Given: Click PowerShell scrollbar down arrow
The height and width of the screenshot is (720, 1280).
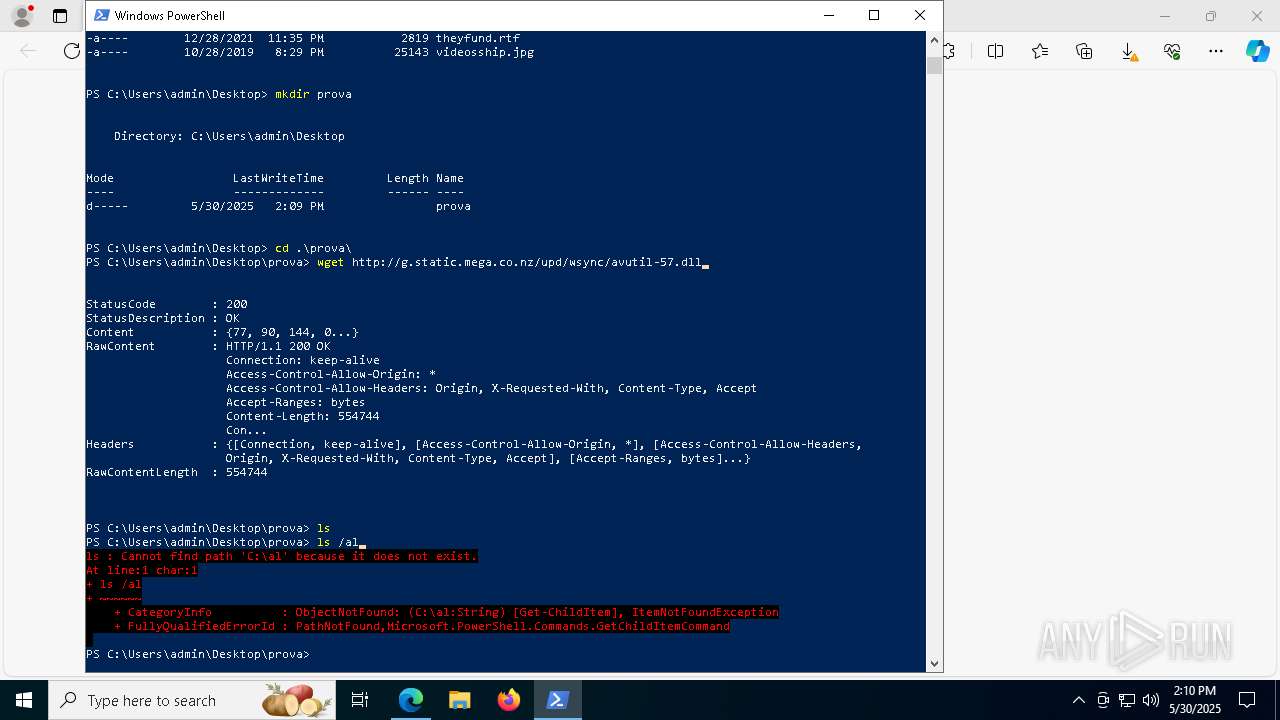Looking at the screenshot, I should [x=934, y=662].
